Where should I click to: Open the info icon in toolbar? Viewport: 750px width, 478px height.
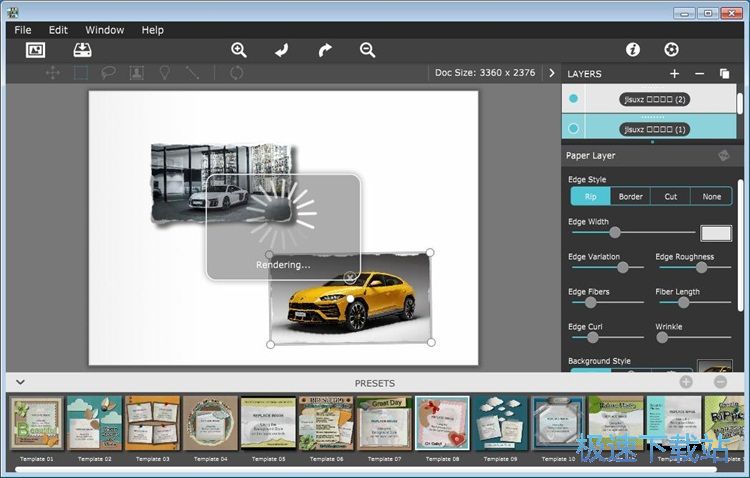(x=633, y=50)
